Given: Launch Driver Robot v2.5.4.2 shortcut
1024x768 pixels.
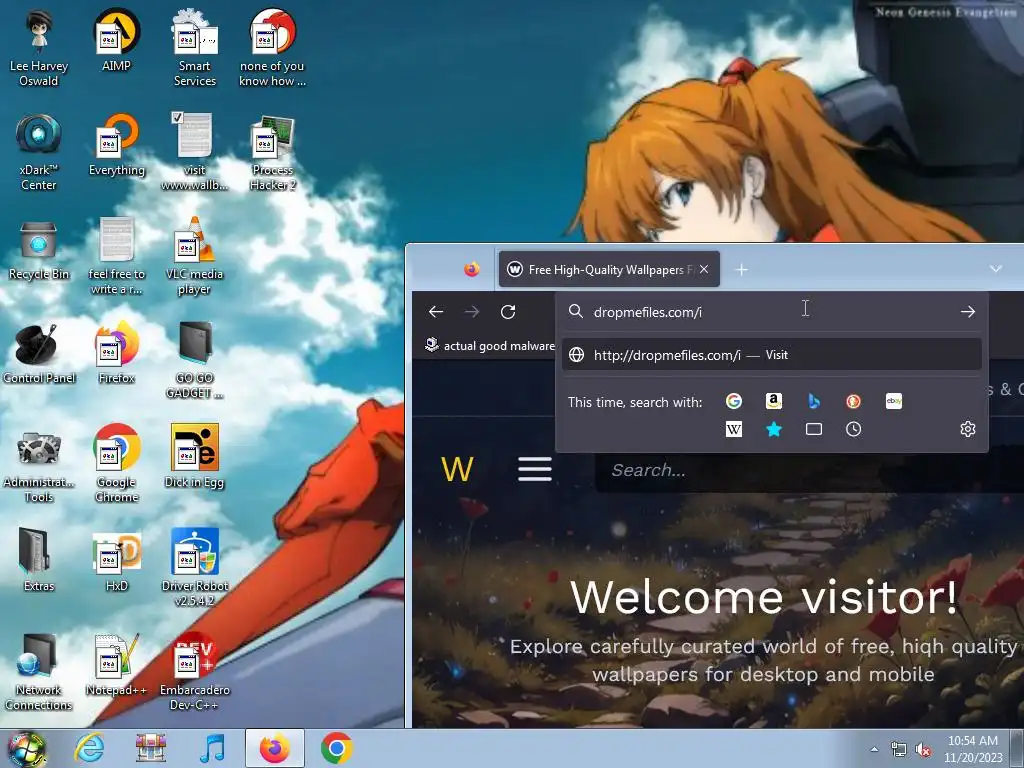Looking at the screenshot, I should (x=195, y=567).
